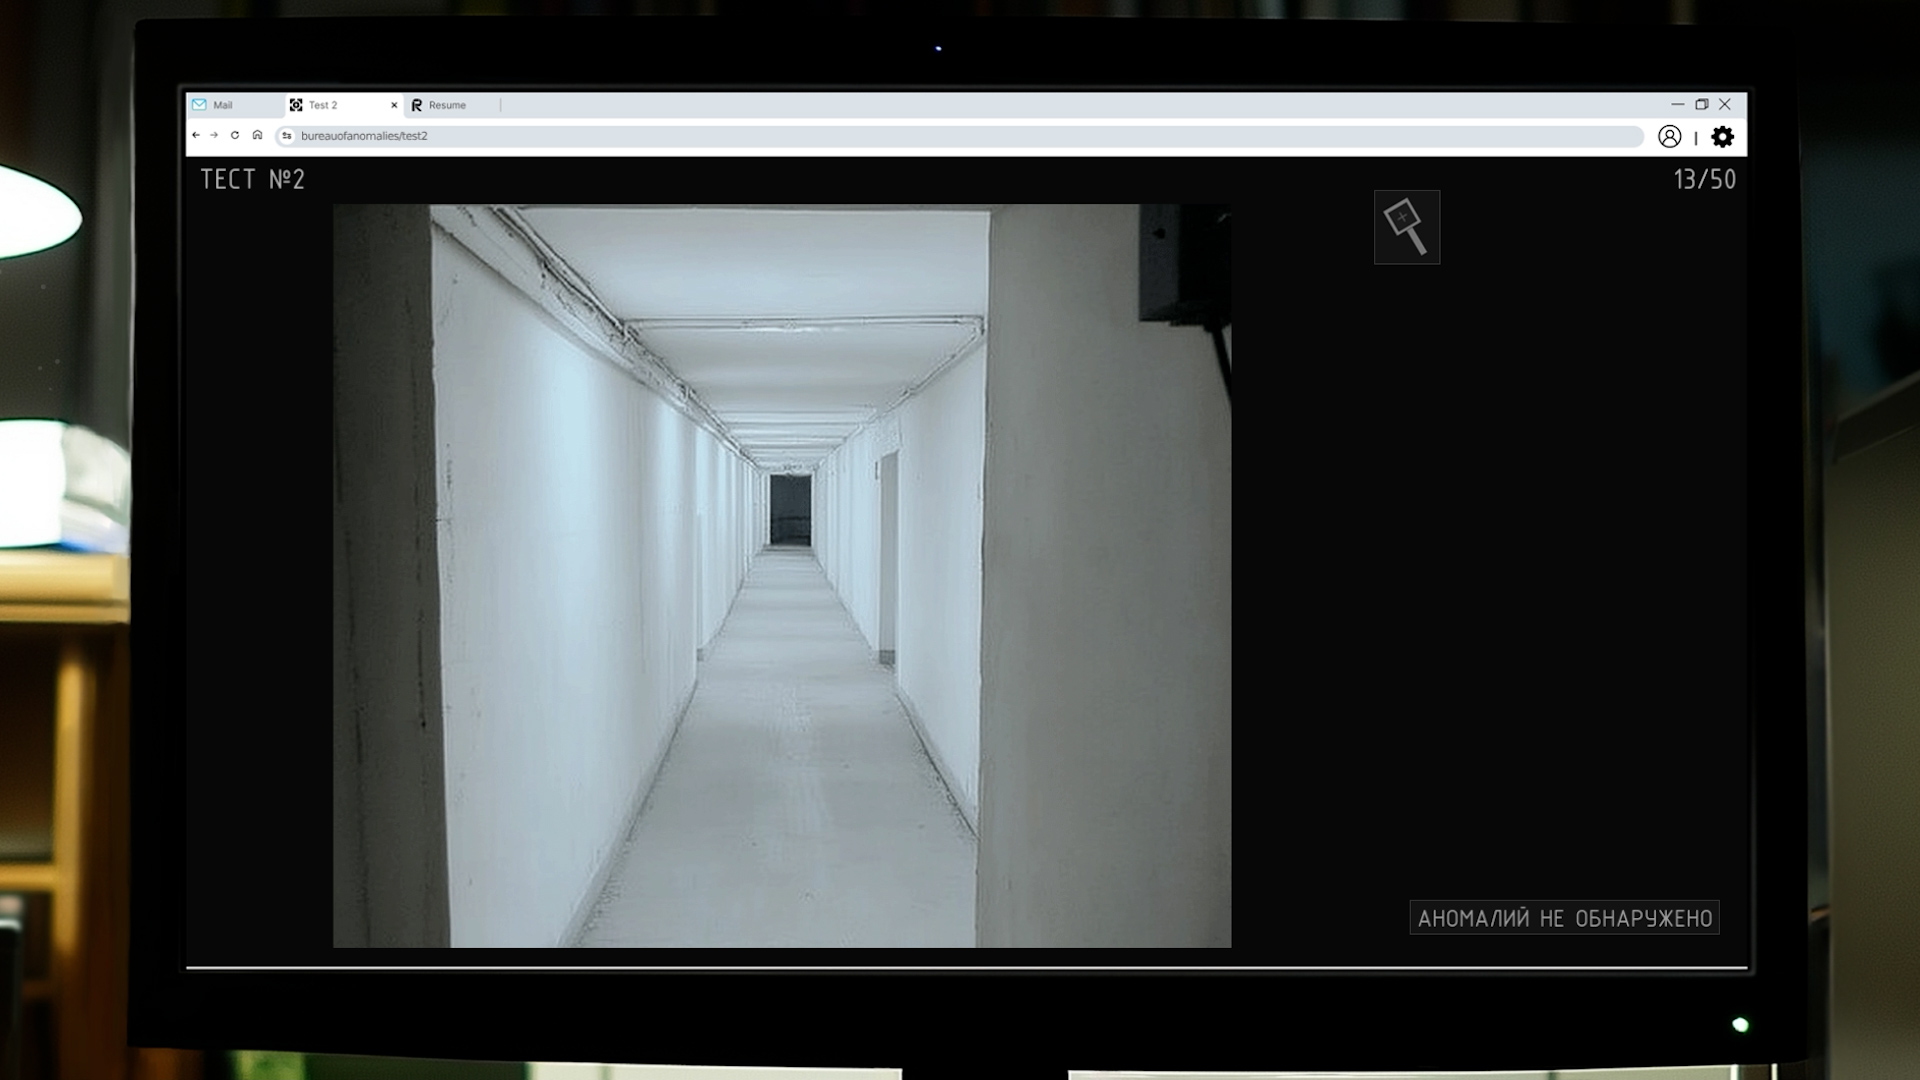This screenshot has width=1920, height=1080.
Task: Click the home navigation icon
Action: pos(258,134)
